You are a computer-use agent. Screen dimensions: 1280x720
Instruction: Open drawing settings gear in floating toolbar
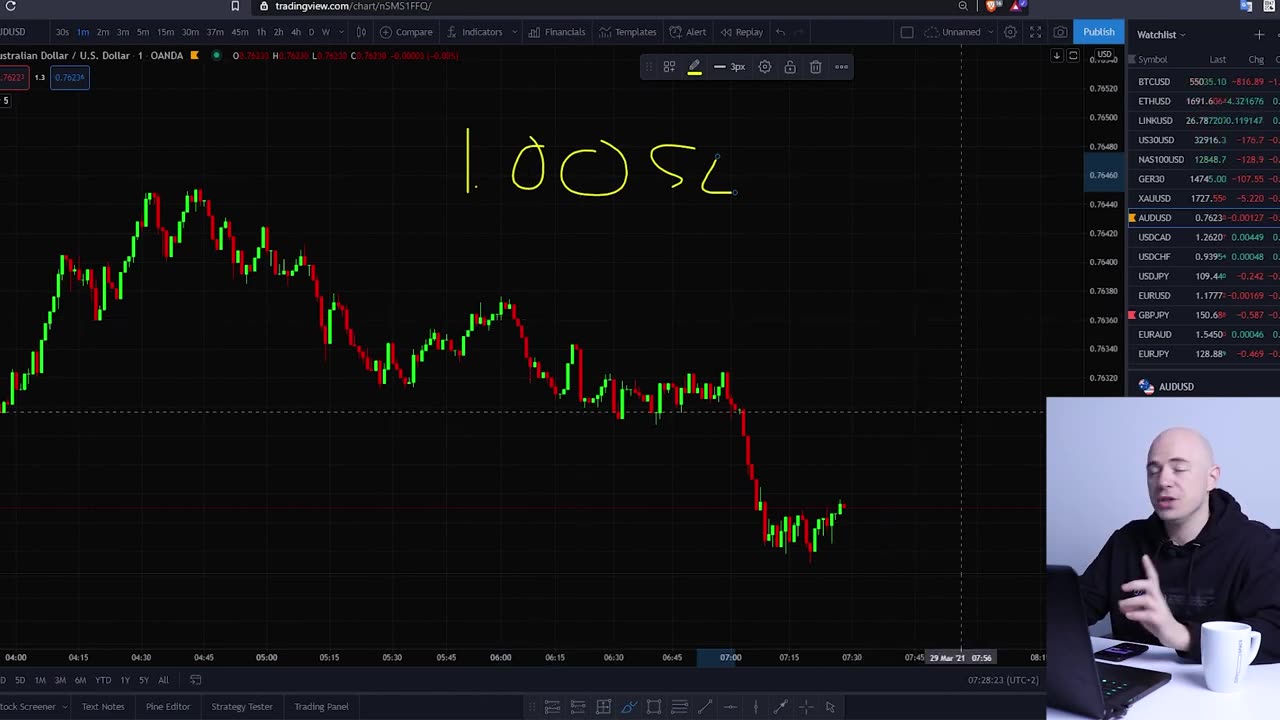764,67
